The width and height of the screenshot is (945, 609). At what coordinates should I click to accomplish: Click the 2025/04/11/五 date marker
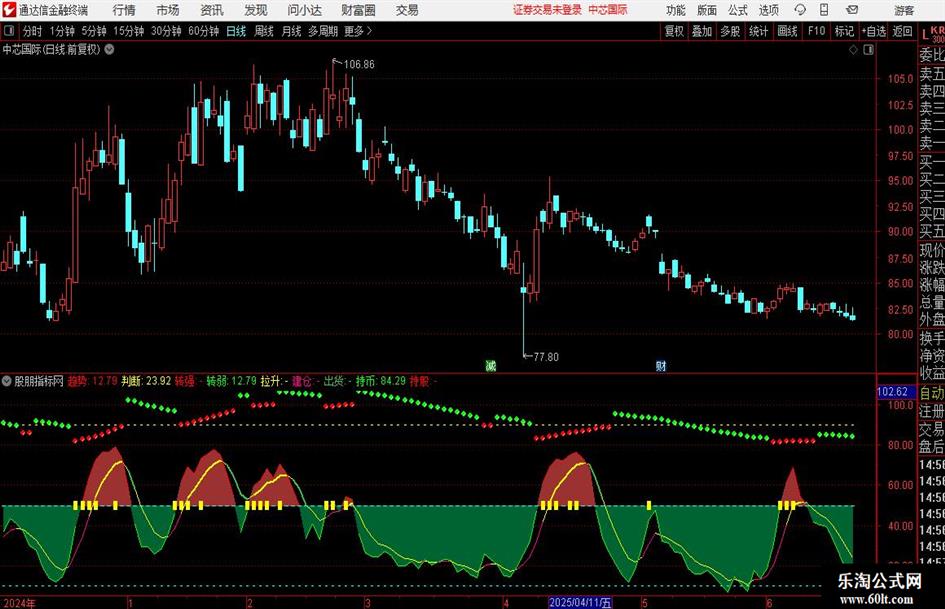click(x=580, y=602)
